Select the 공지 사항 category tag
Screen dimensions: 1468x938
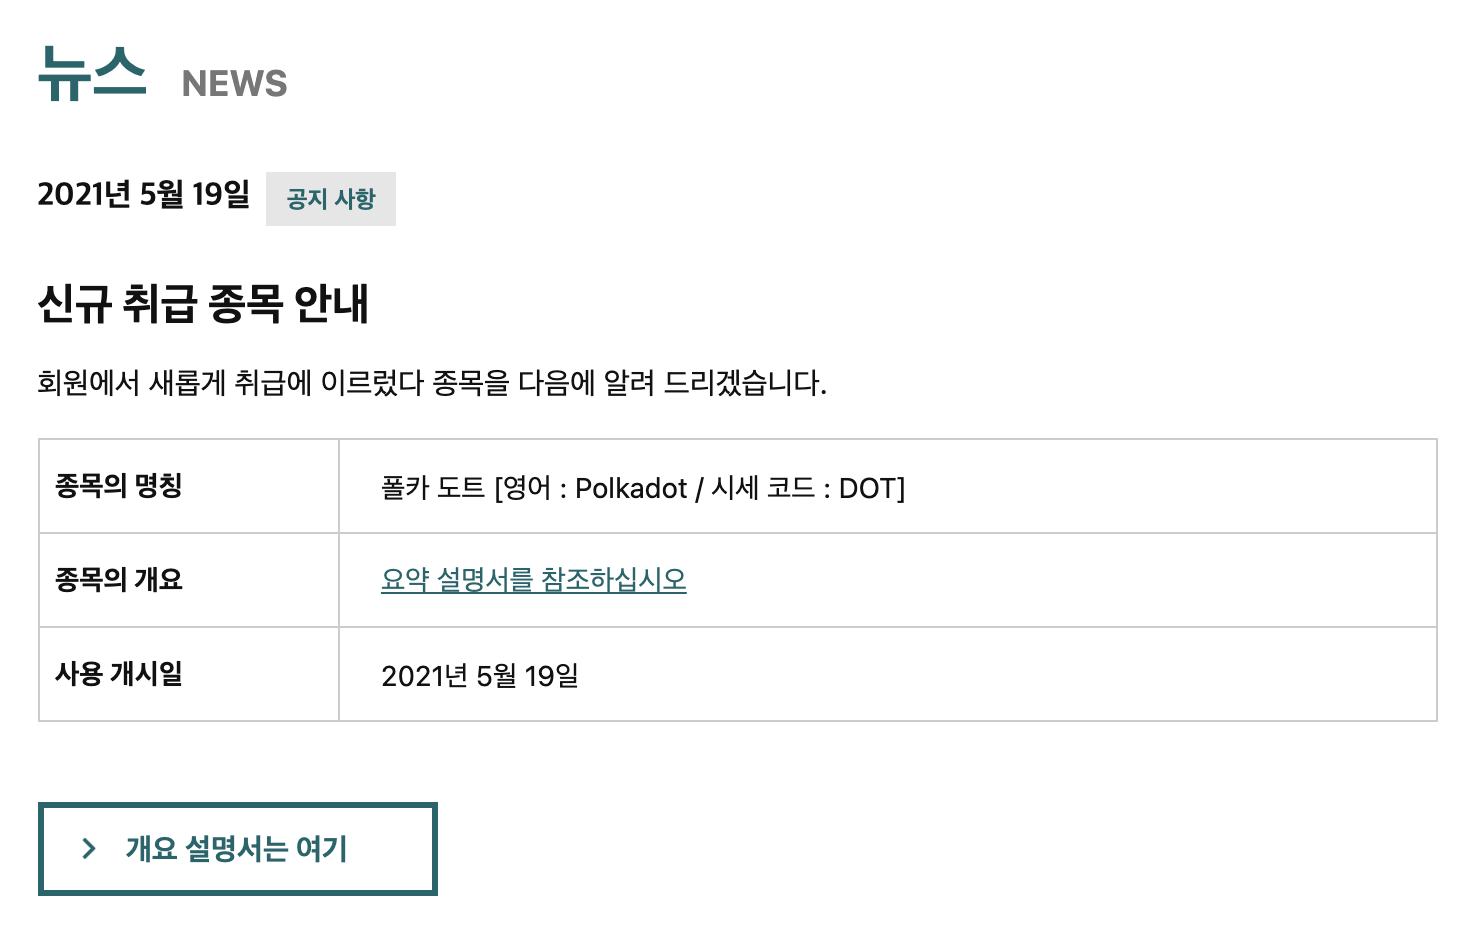331,199
